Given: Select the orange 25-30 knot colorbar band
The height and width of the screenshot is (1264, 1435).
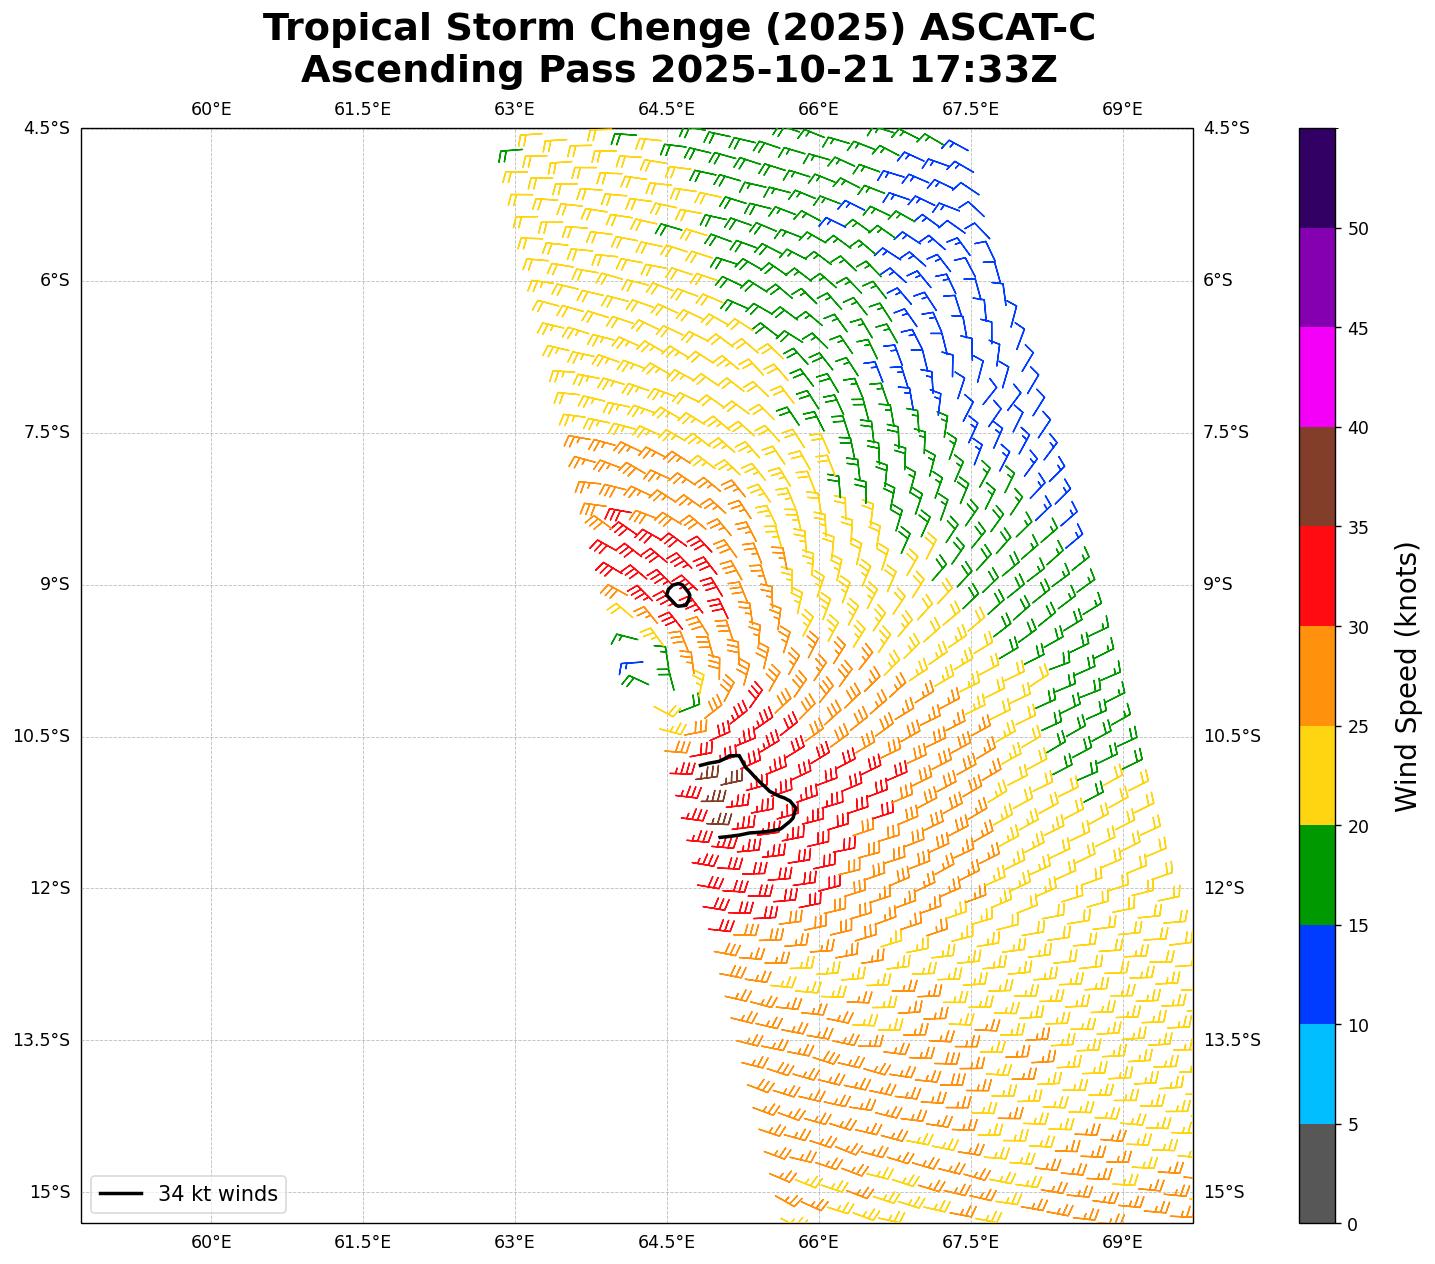Looking at the screenshot, I should pos(1317,676).
